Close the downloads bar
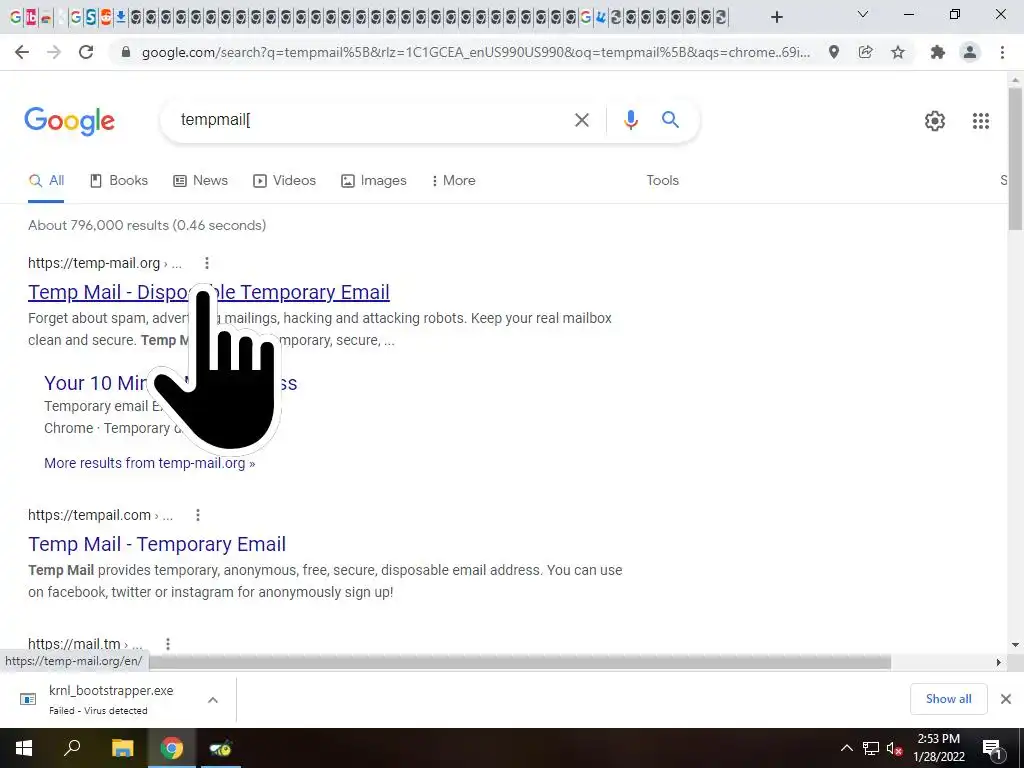This screenshot has height=768, width=1024. (1006, 699)
